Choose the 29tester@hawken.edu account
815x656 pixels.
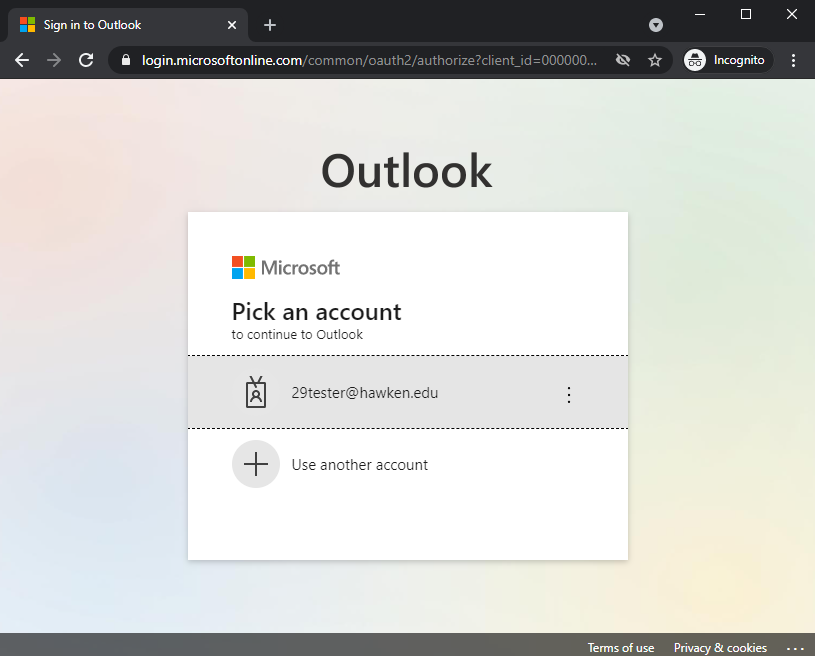click(408, 392)
